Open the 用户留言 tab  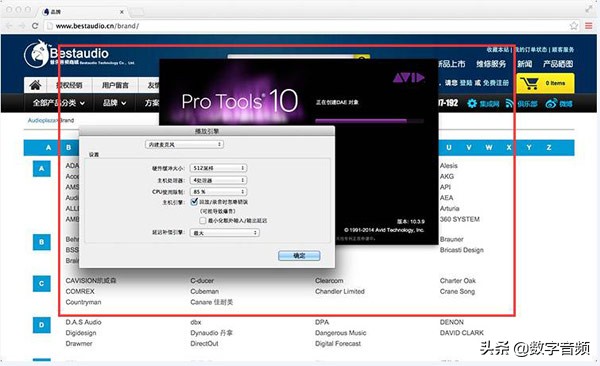pos(115,85)
